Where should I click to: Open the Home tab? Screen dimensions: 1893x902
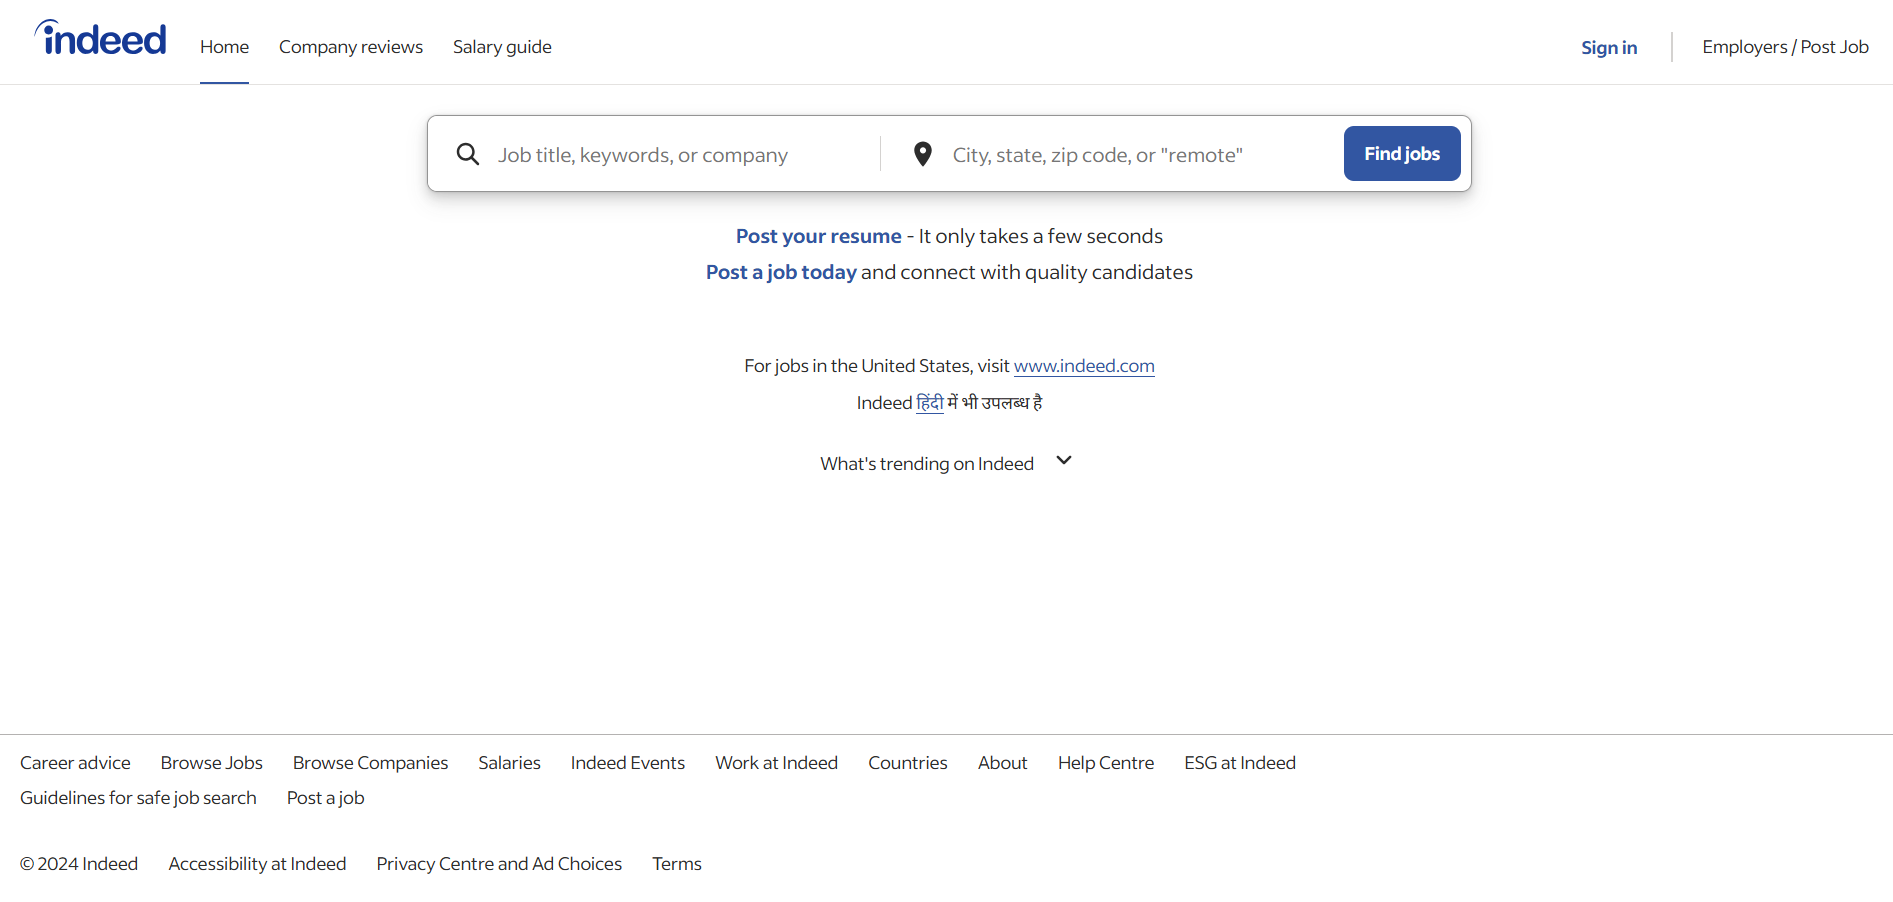coord(224,47)
